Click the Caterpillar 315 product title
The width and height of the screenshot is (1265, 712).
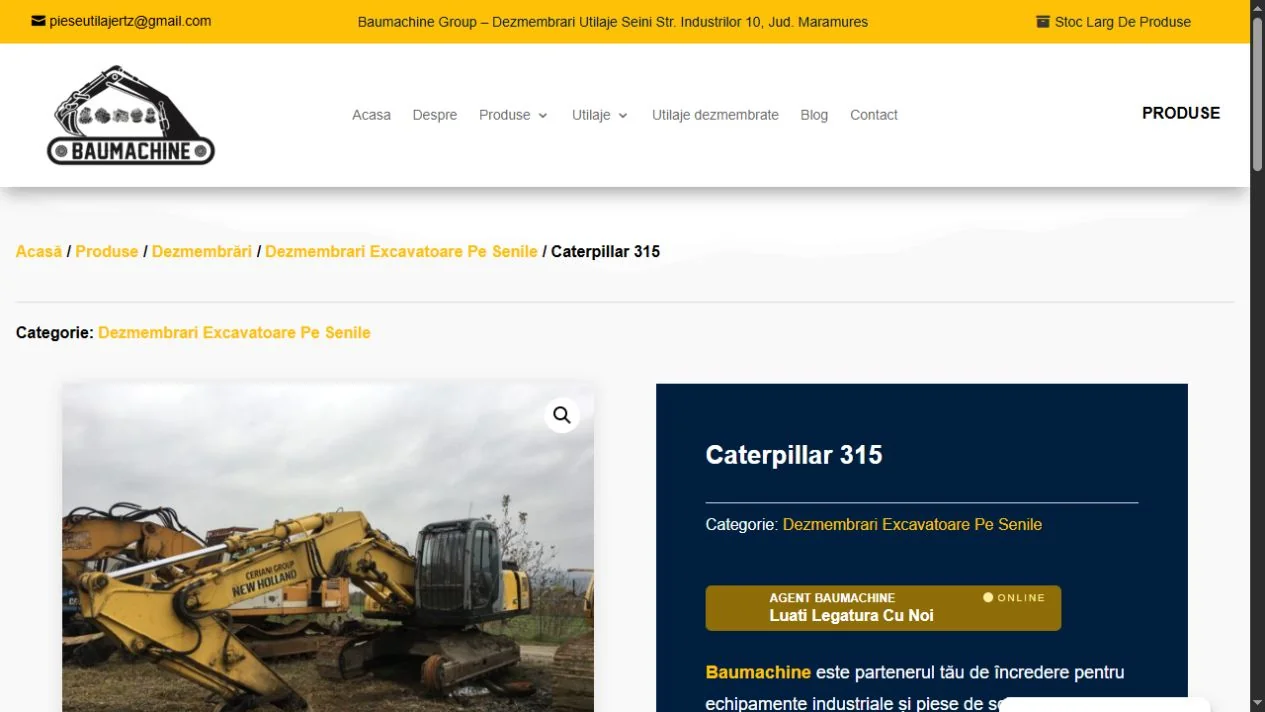coord(794,455)
